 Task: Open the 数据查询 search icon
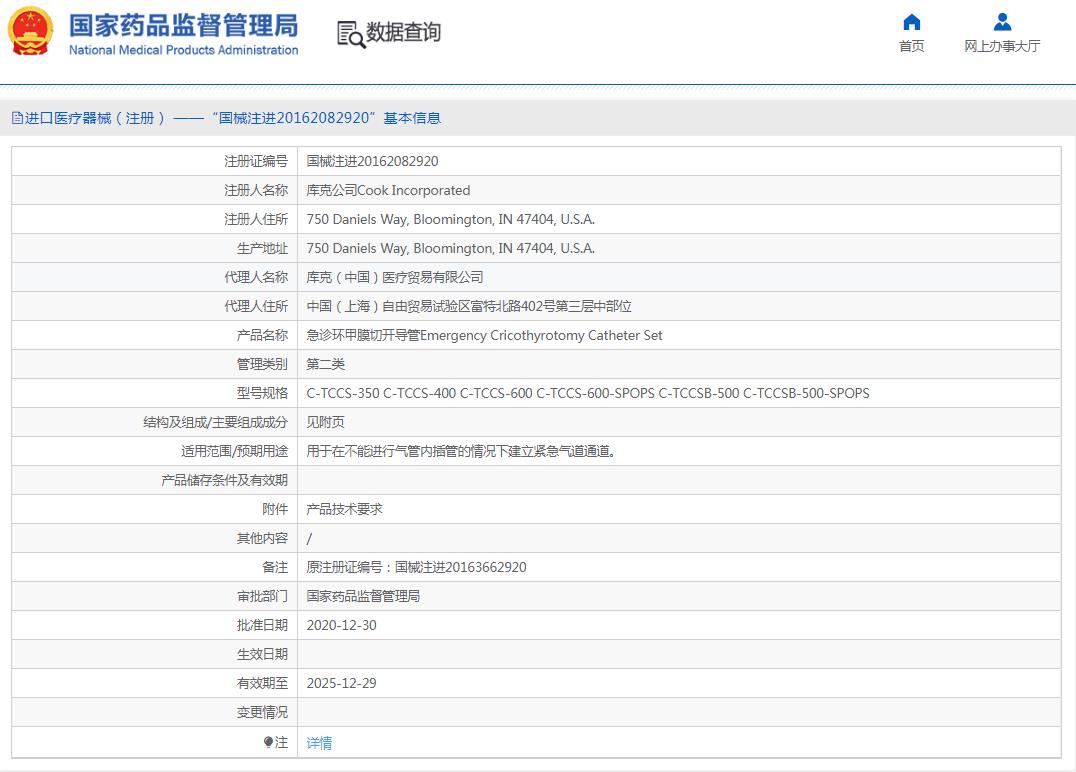click(x=351, y=34)
